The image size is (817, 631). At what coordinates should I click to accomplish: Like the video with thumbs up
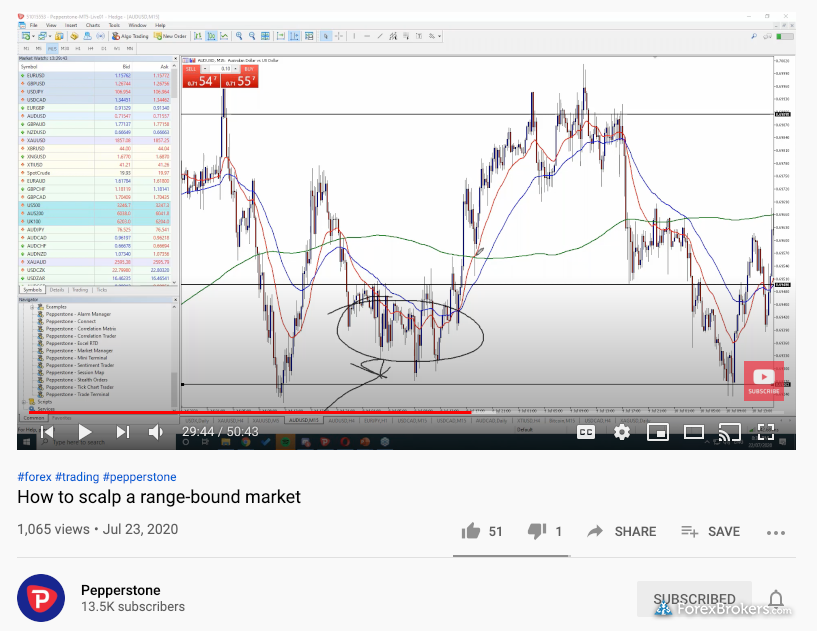471,531
